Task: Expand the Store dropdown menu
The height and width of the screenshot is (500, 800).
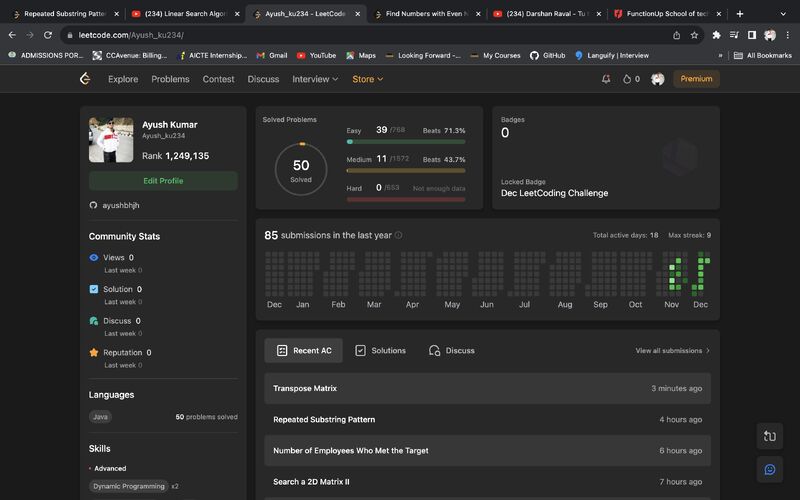Action: pos(367,79)
